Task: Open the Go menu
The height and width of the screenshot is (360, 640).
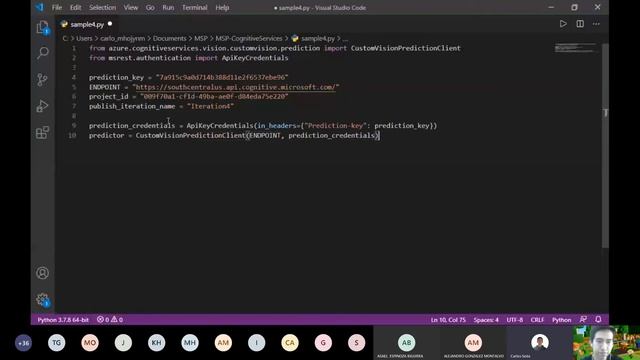Action: click(x=150, y=7)
